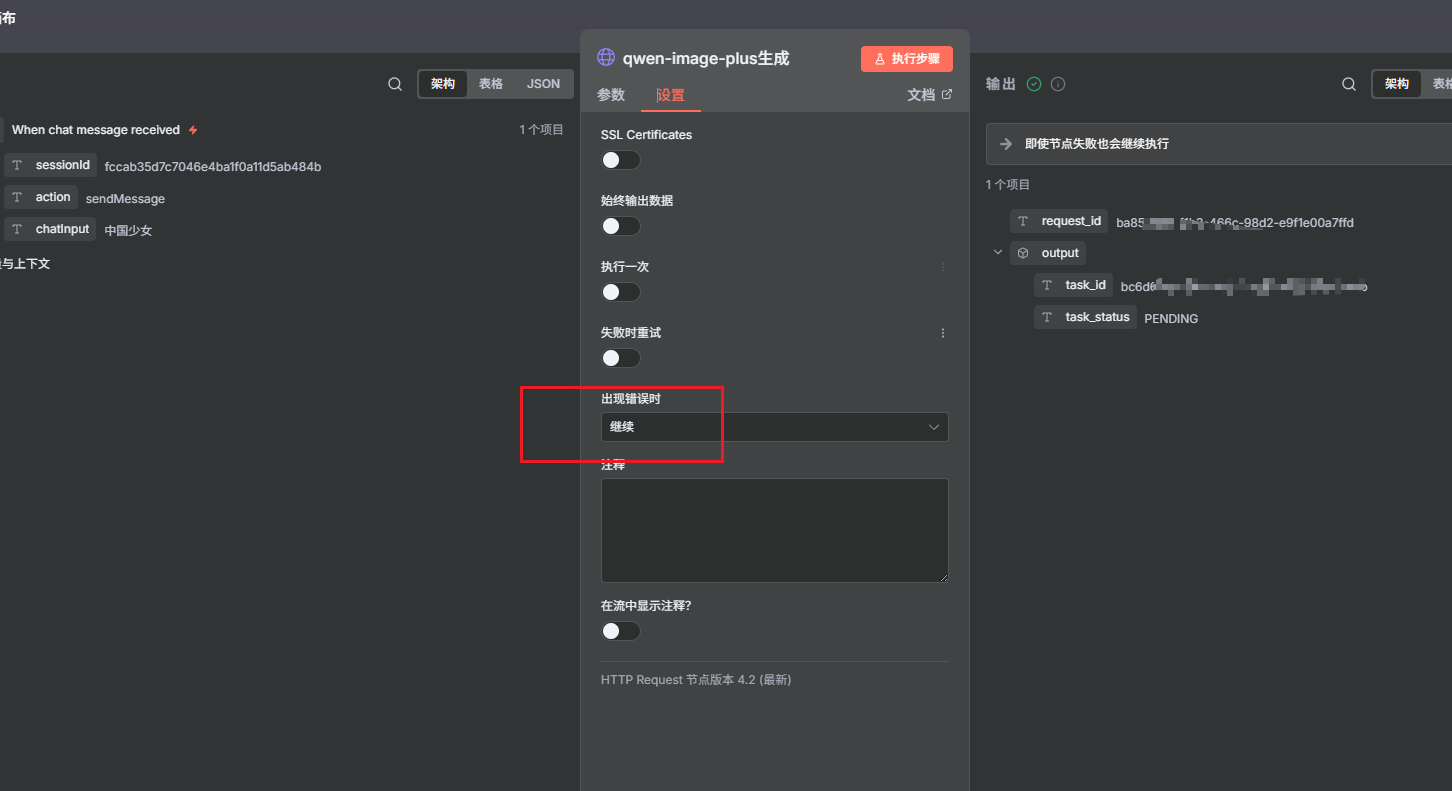This screenshot has height=791, width=1452.
Task: Turn on the 执行一次 switch
Action: point(620,292)
